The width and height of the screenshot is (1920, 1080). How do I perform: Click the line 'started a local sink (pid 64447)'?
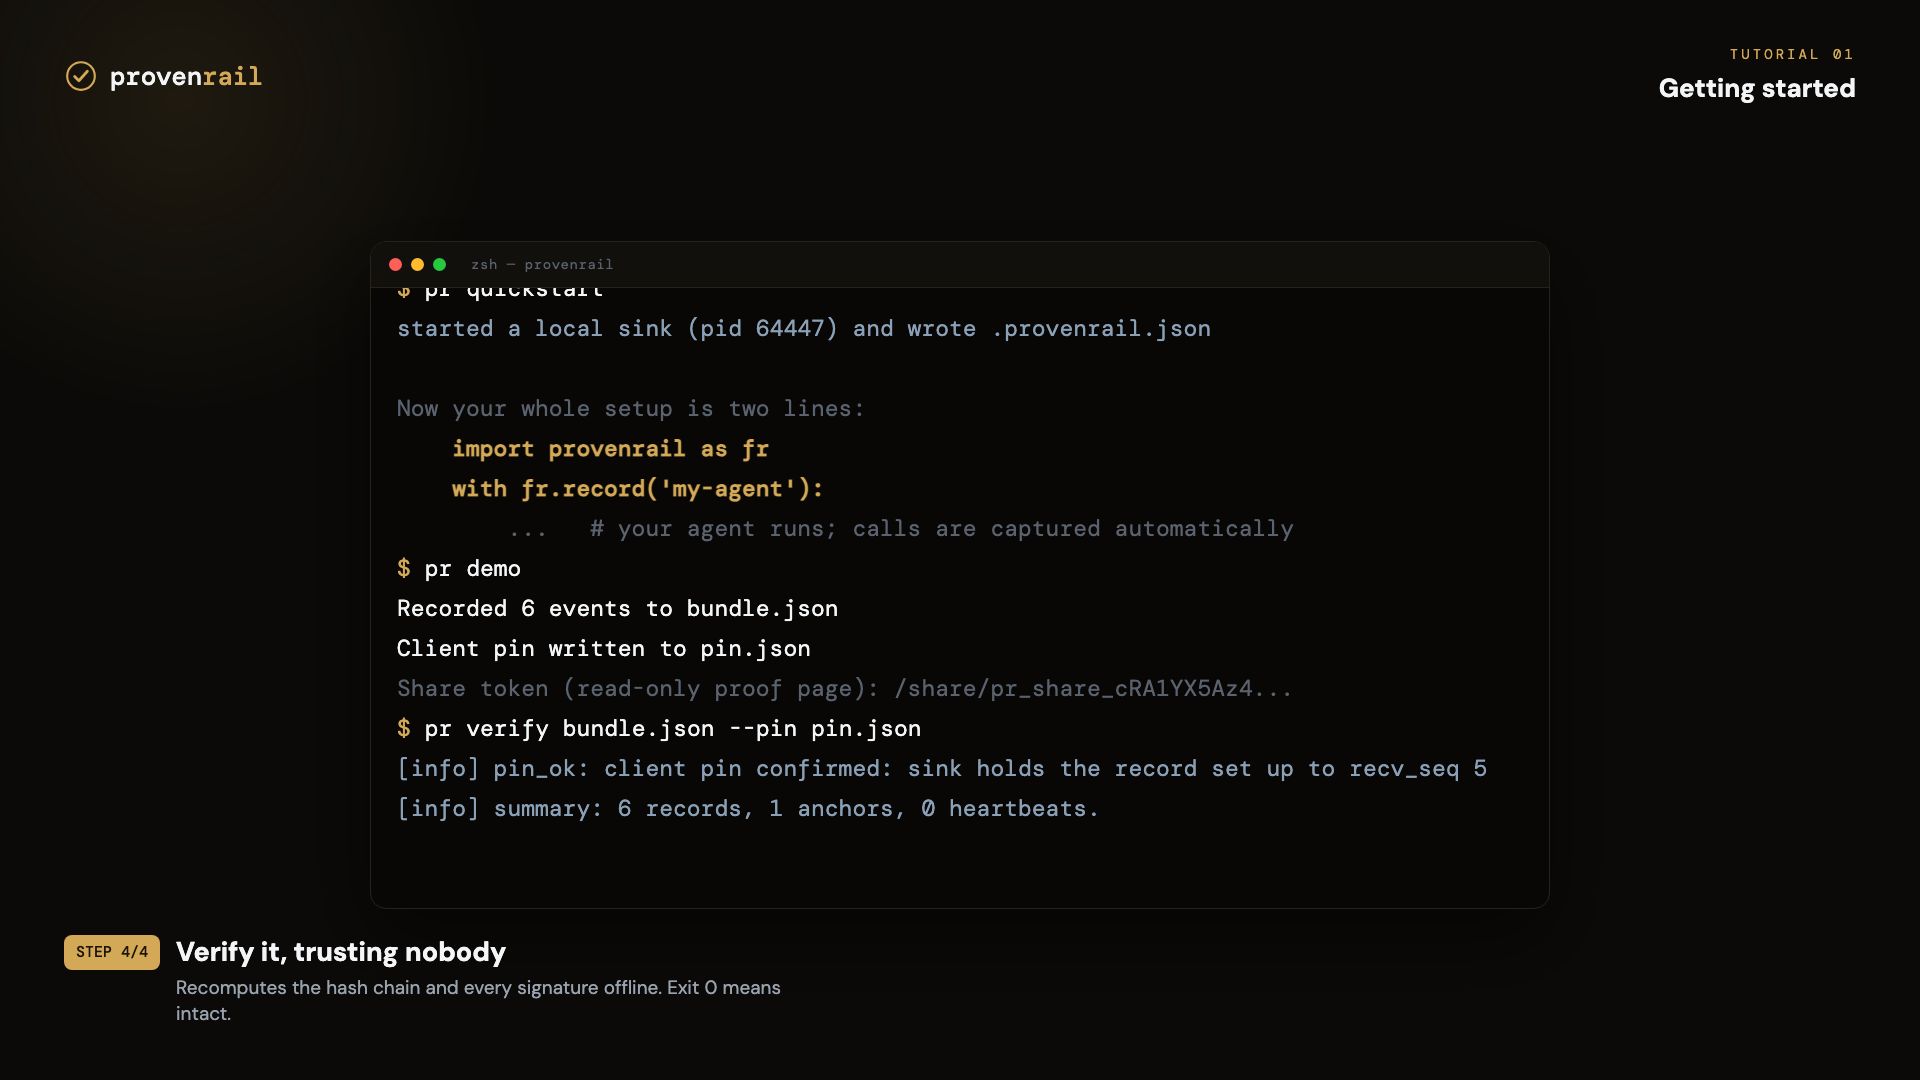tap(804, 329)
